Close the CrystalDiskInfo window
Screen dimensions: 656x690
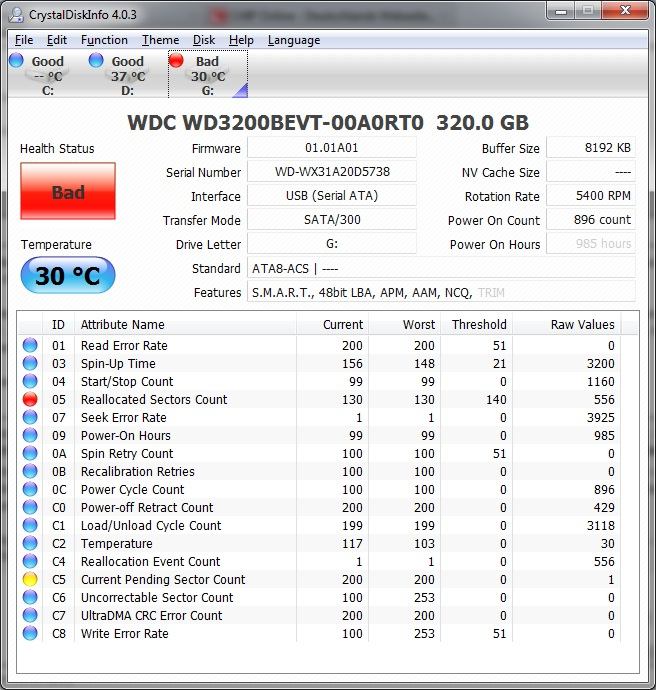625,11
